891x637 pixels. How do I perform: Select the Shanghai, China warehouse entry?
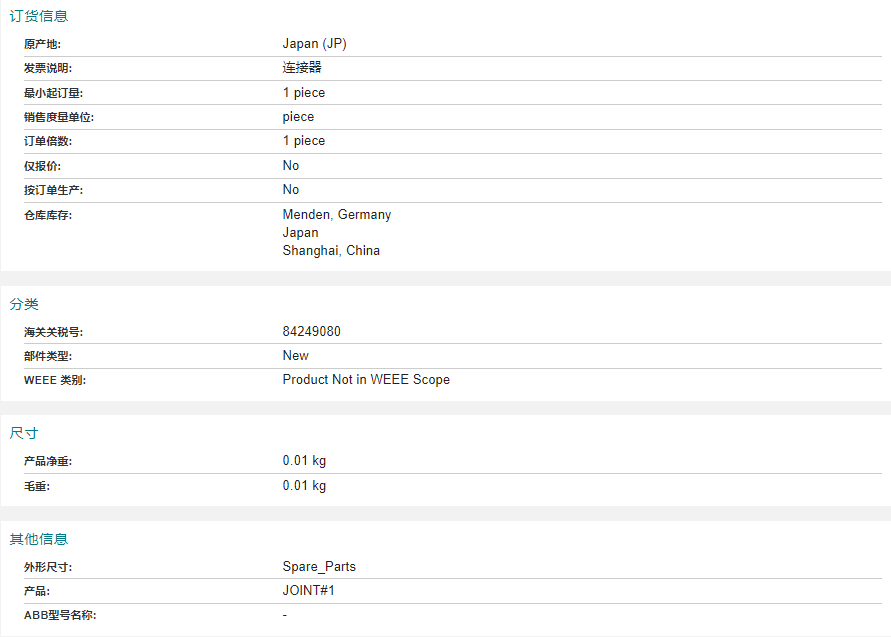pos(331,251)
